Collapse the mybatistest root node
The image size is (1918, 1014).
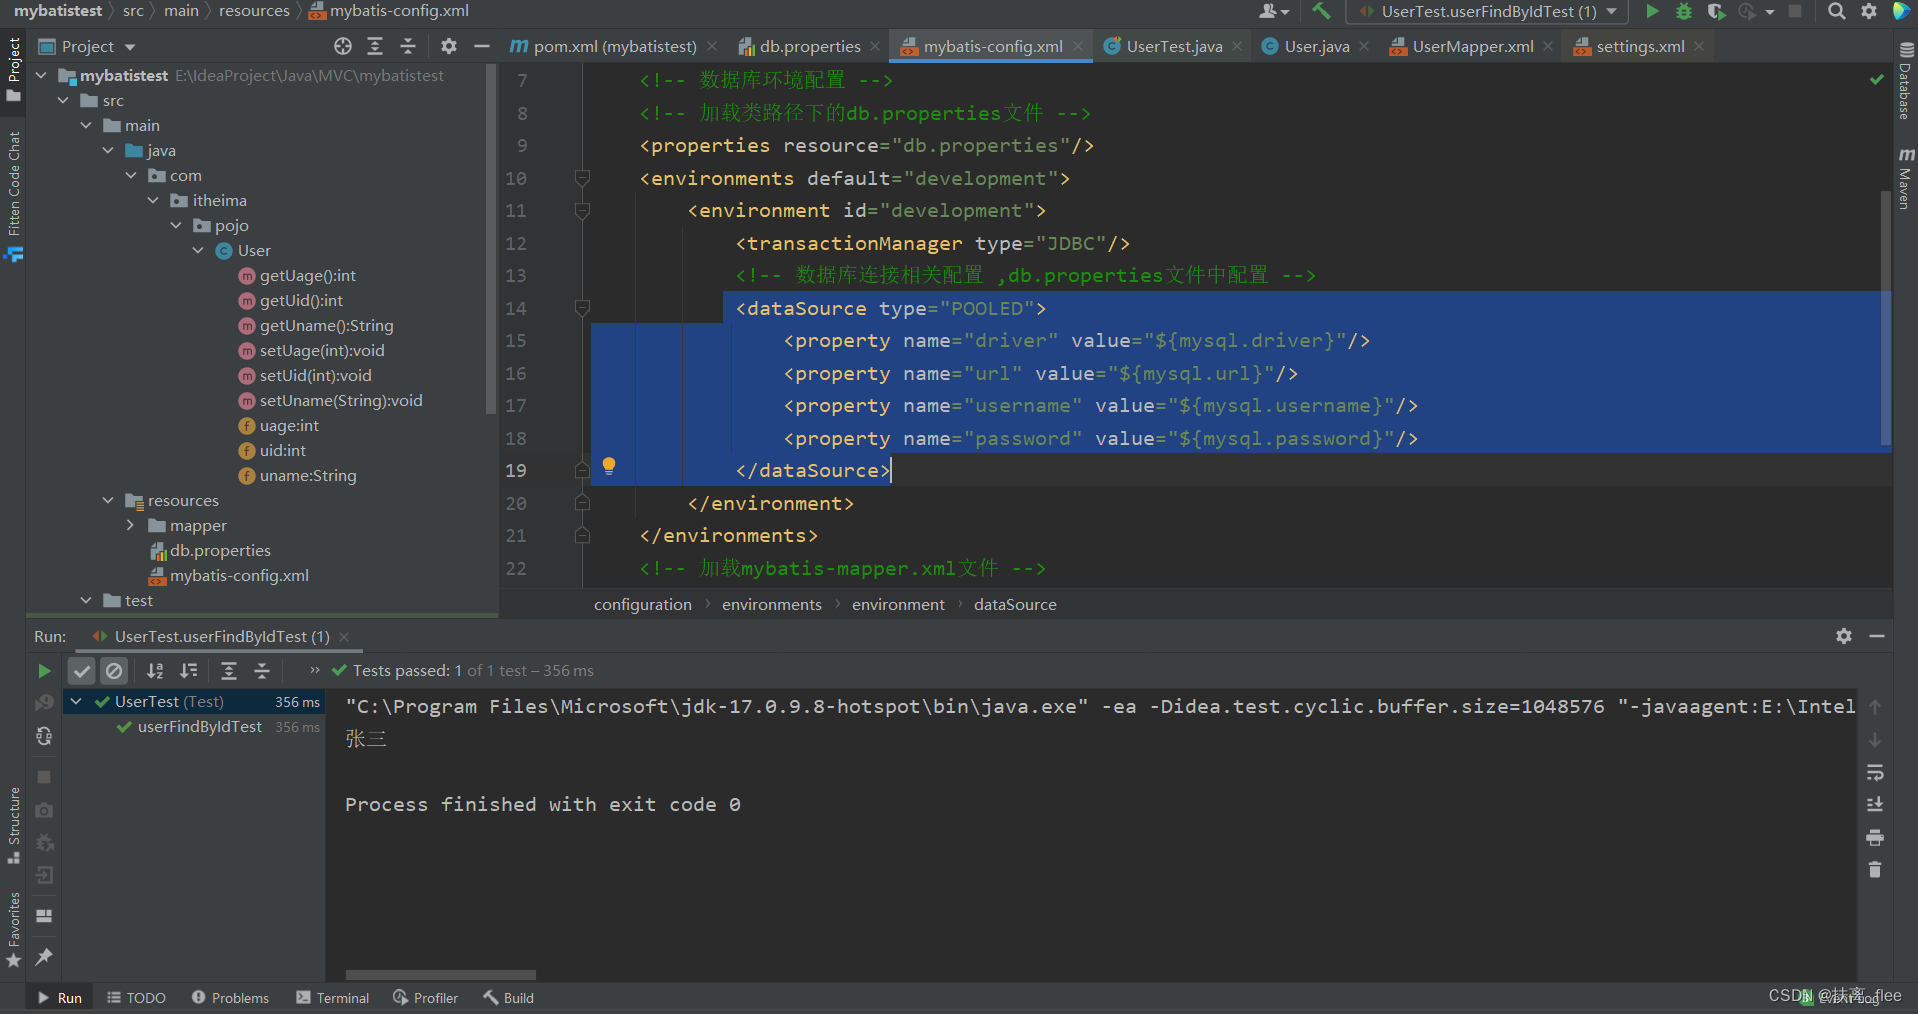tap(41, 75)
